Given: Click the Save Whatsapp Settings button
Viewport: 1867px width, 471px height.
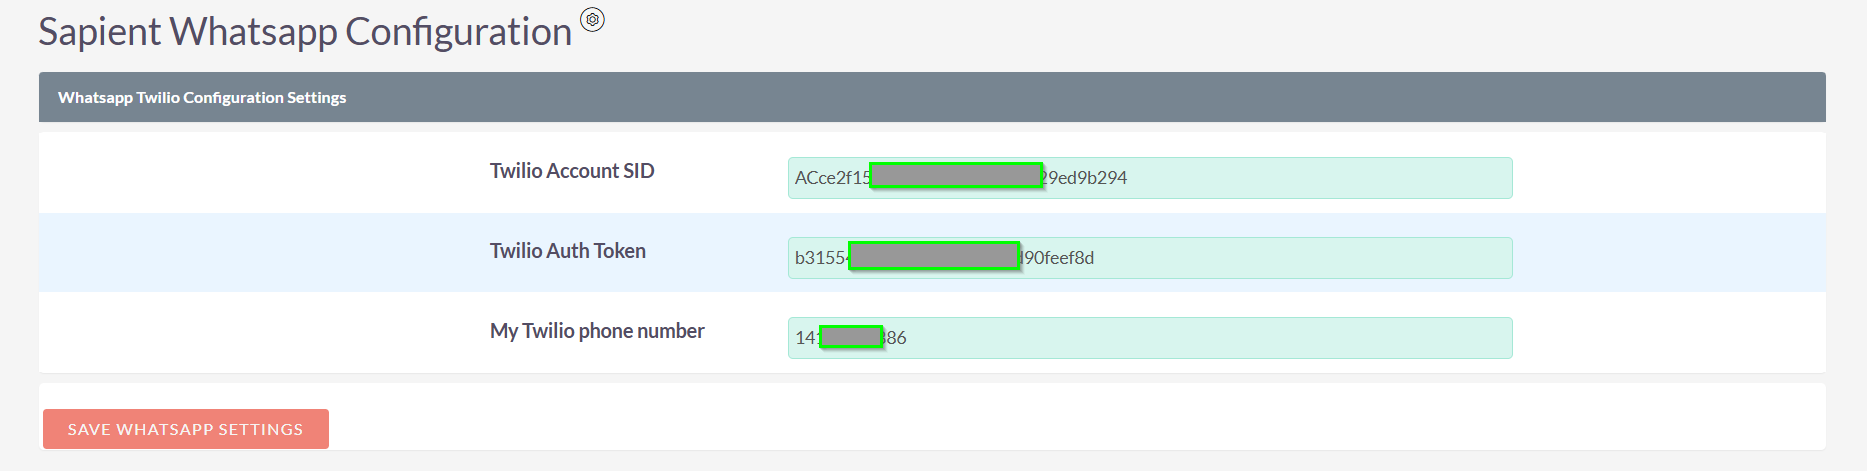Looking at the screenshot, I should (x=186, y=429).
